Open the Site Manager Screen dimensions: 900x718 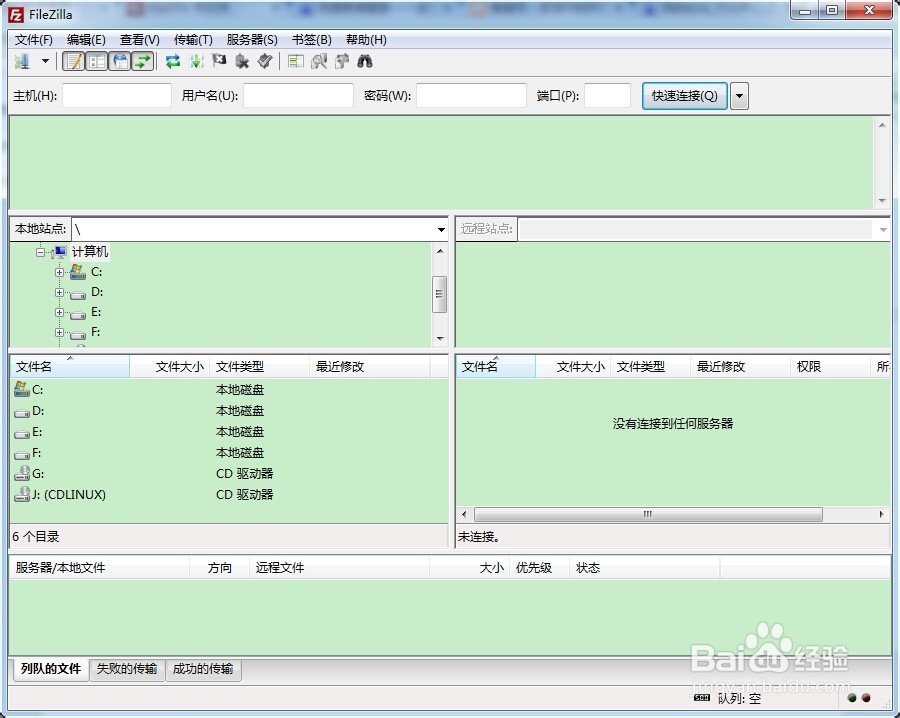point(22,61)
